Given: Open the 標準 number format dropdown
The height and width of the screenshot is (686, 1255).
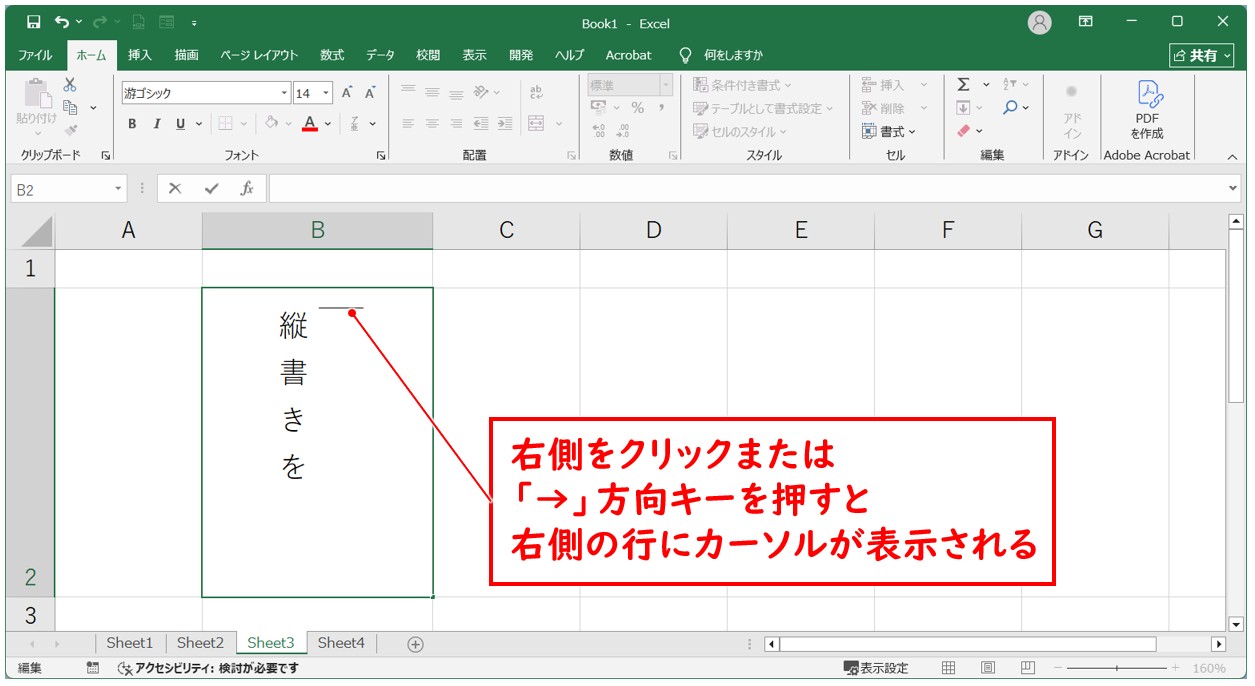Looking at the screenshot, I should pyautogui.click(x=665, y=85).
